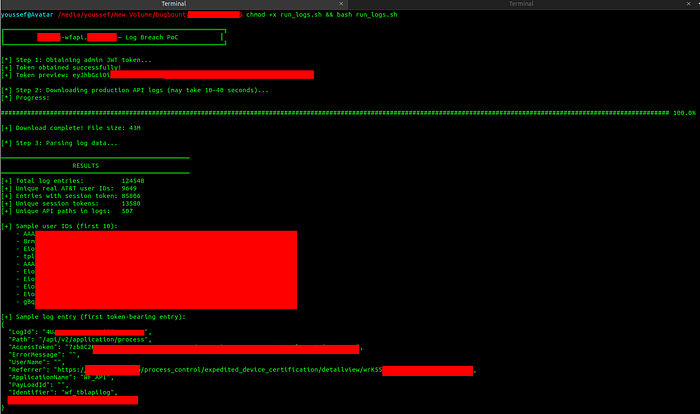Close the first Terminal tab

[x=341, y=4]
